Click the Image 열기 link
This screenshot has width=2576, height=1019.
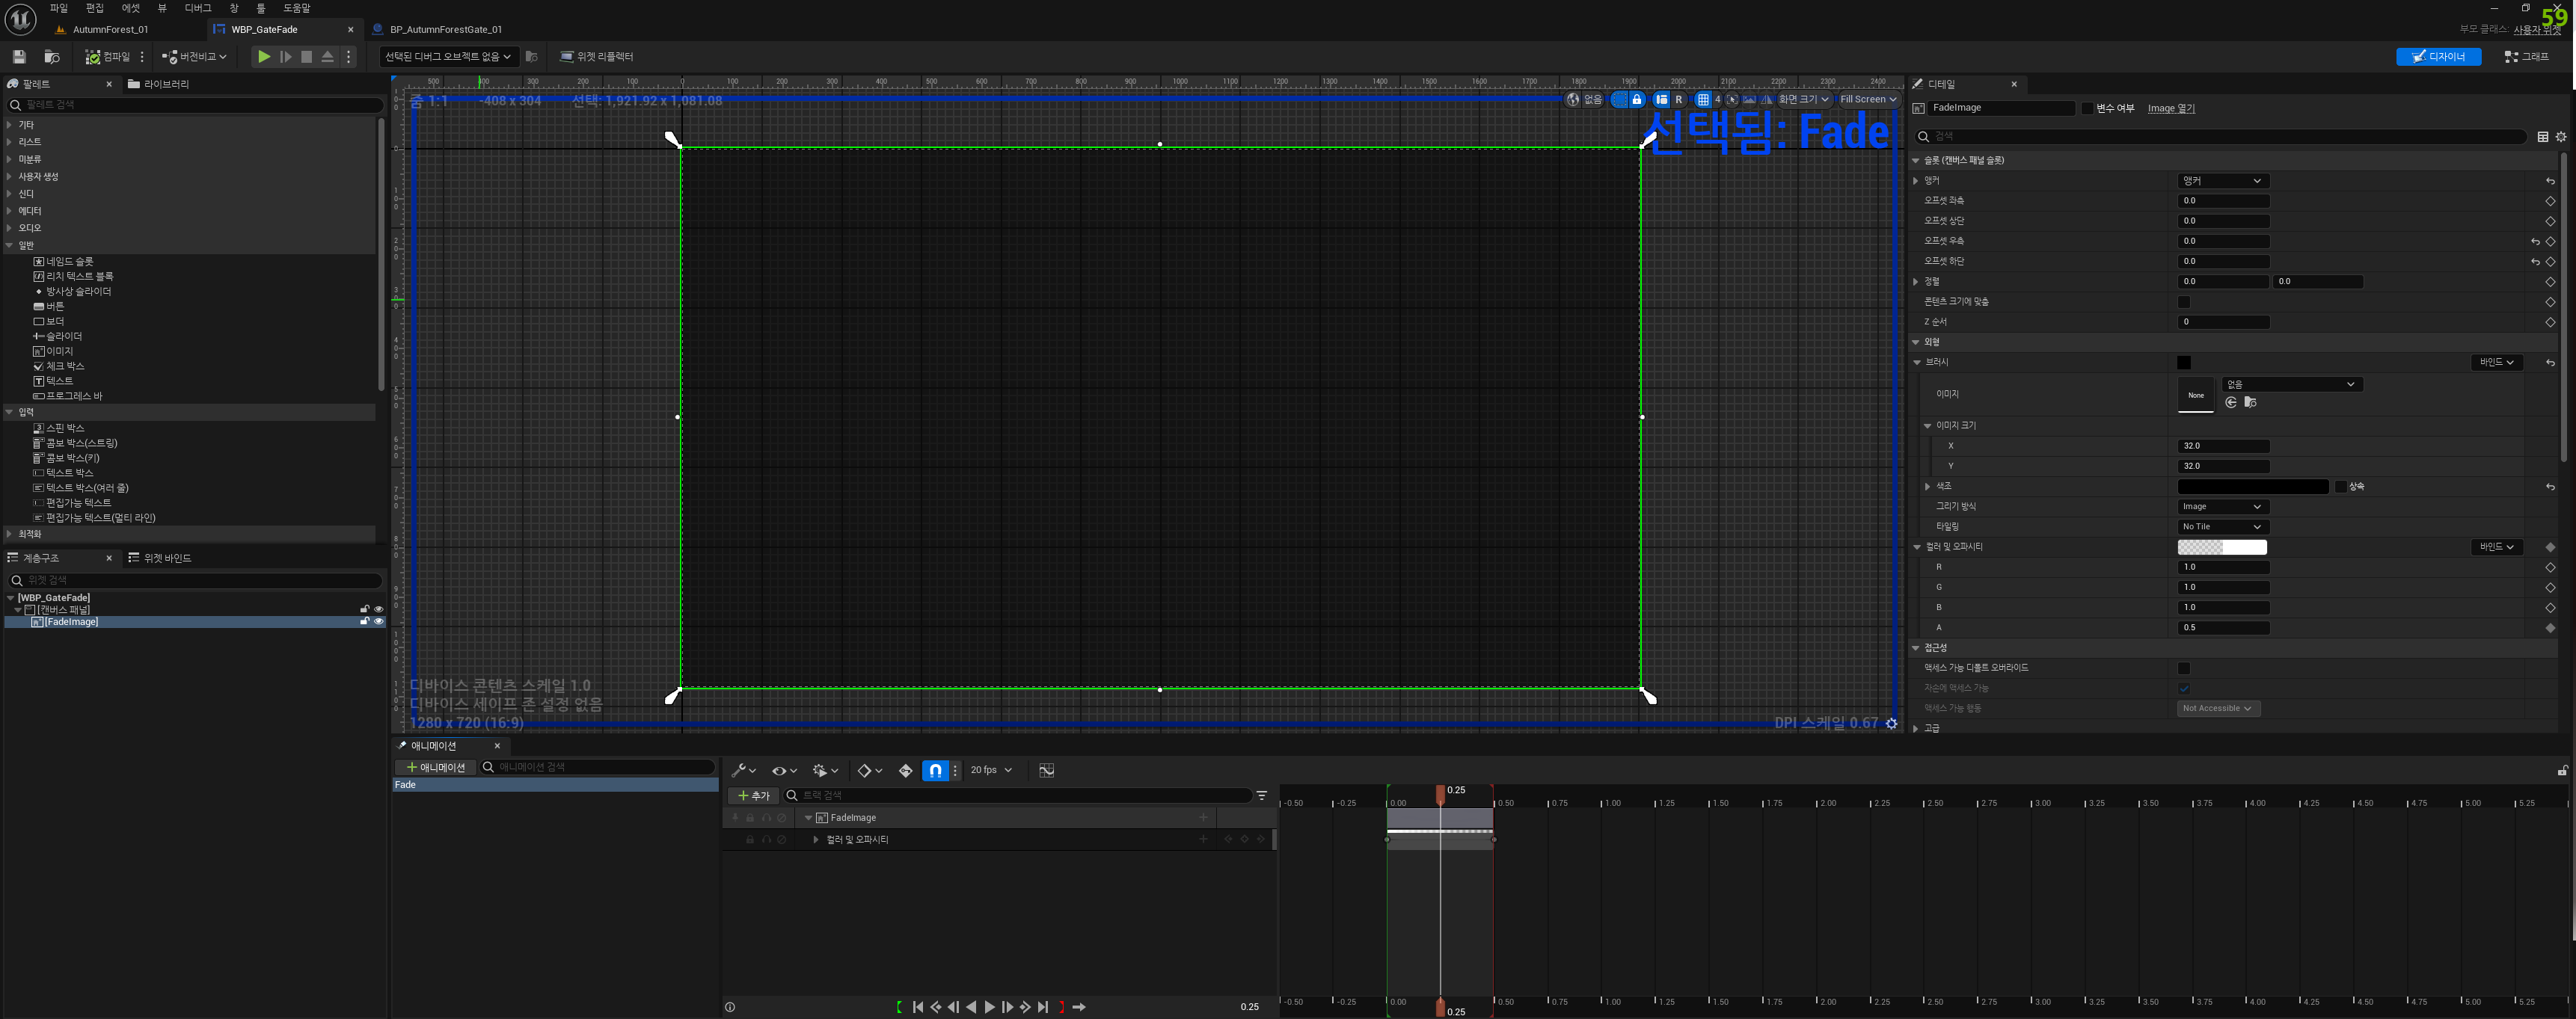pos(2171,108)
